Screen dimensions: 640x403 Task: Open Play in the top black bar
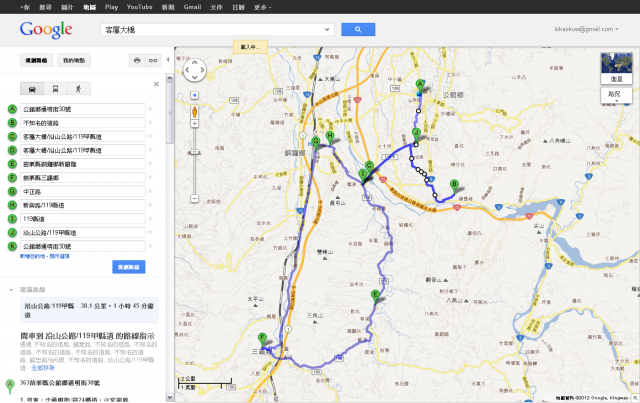(x=111, y=7)
